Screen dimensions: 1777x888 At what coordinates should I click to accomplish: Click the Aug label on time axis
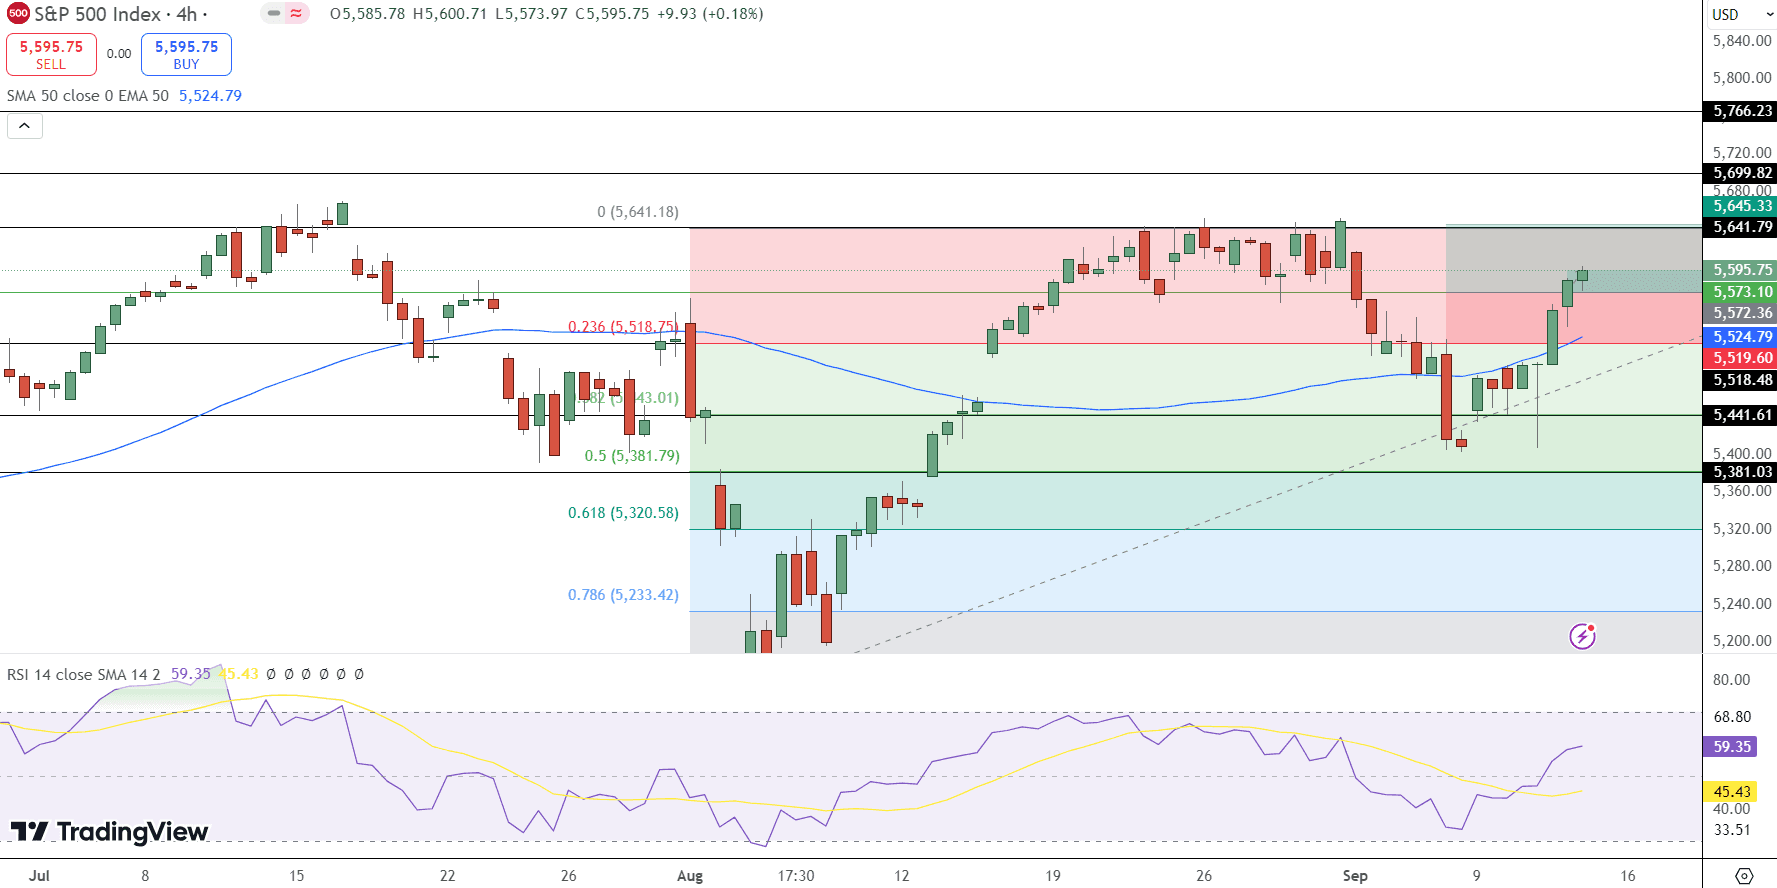(x=690, y=876)
